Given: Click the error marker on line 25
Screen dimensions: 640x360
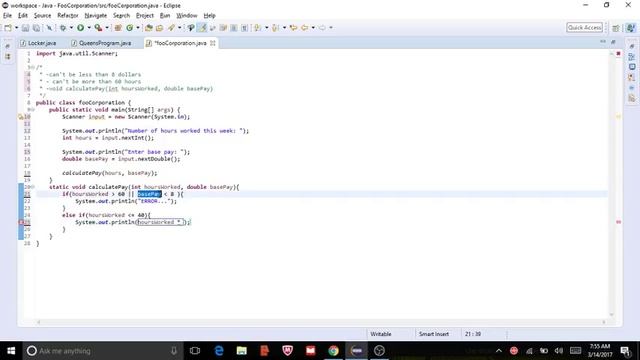Looking at the screenshot, I should (21, 222).
